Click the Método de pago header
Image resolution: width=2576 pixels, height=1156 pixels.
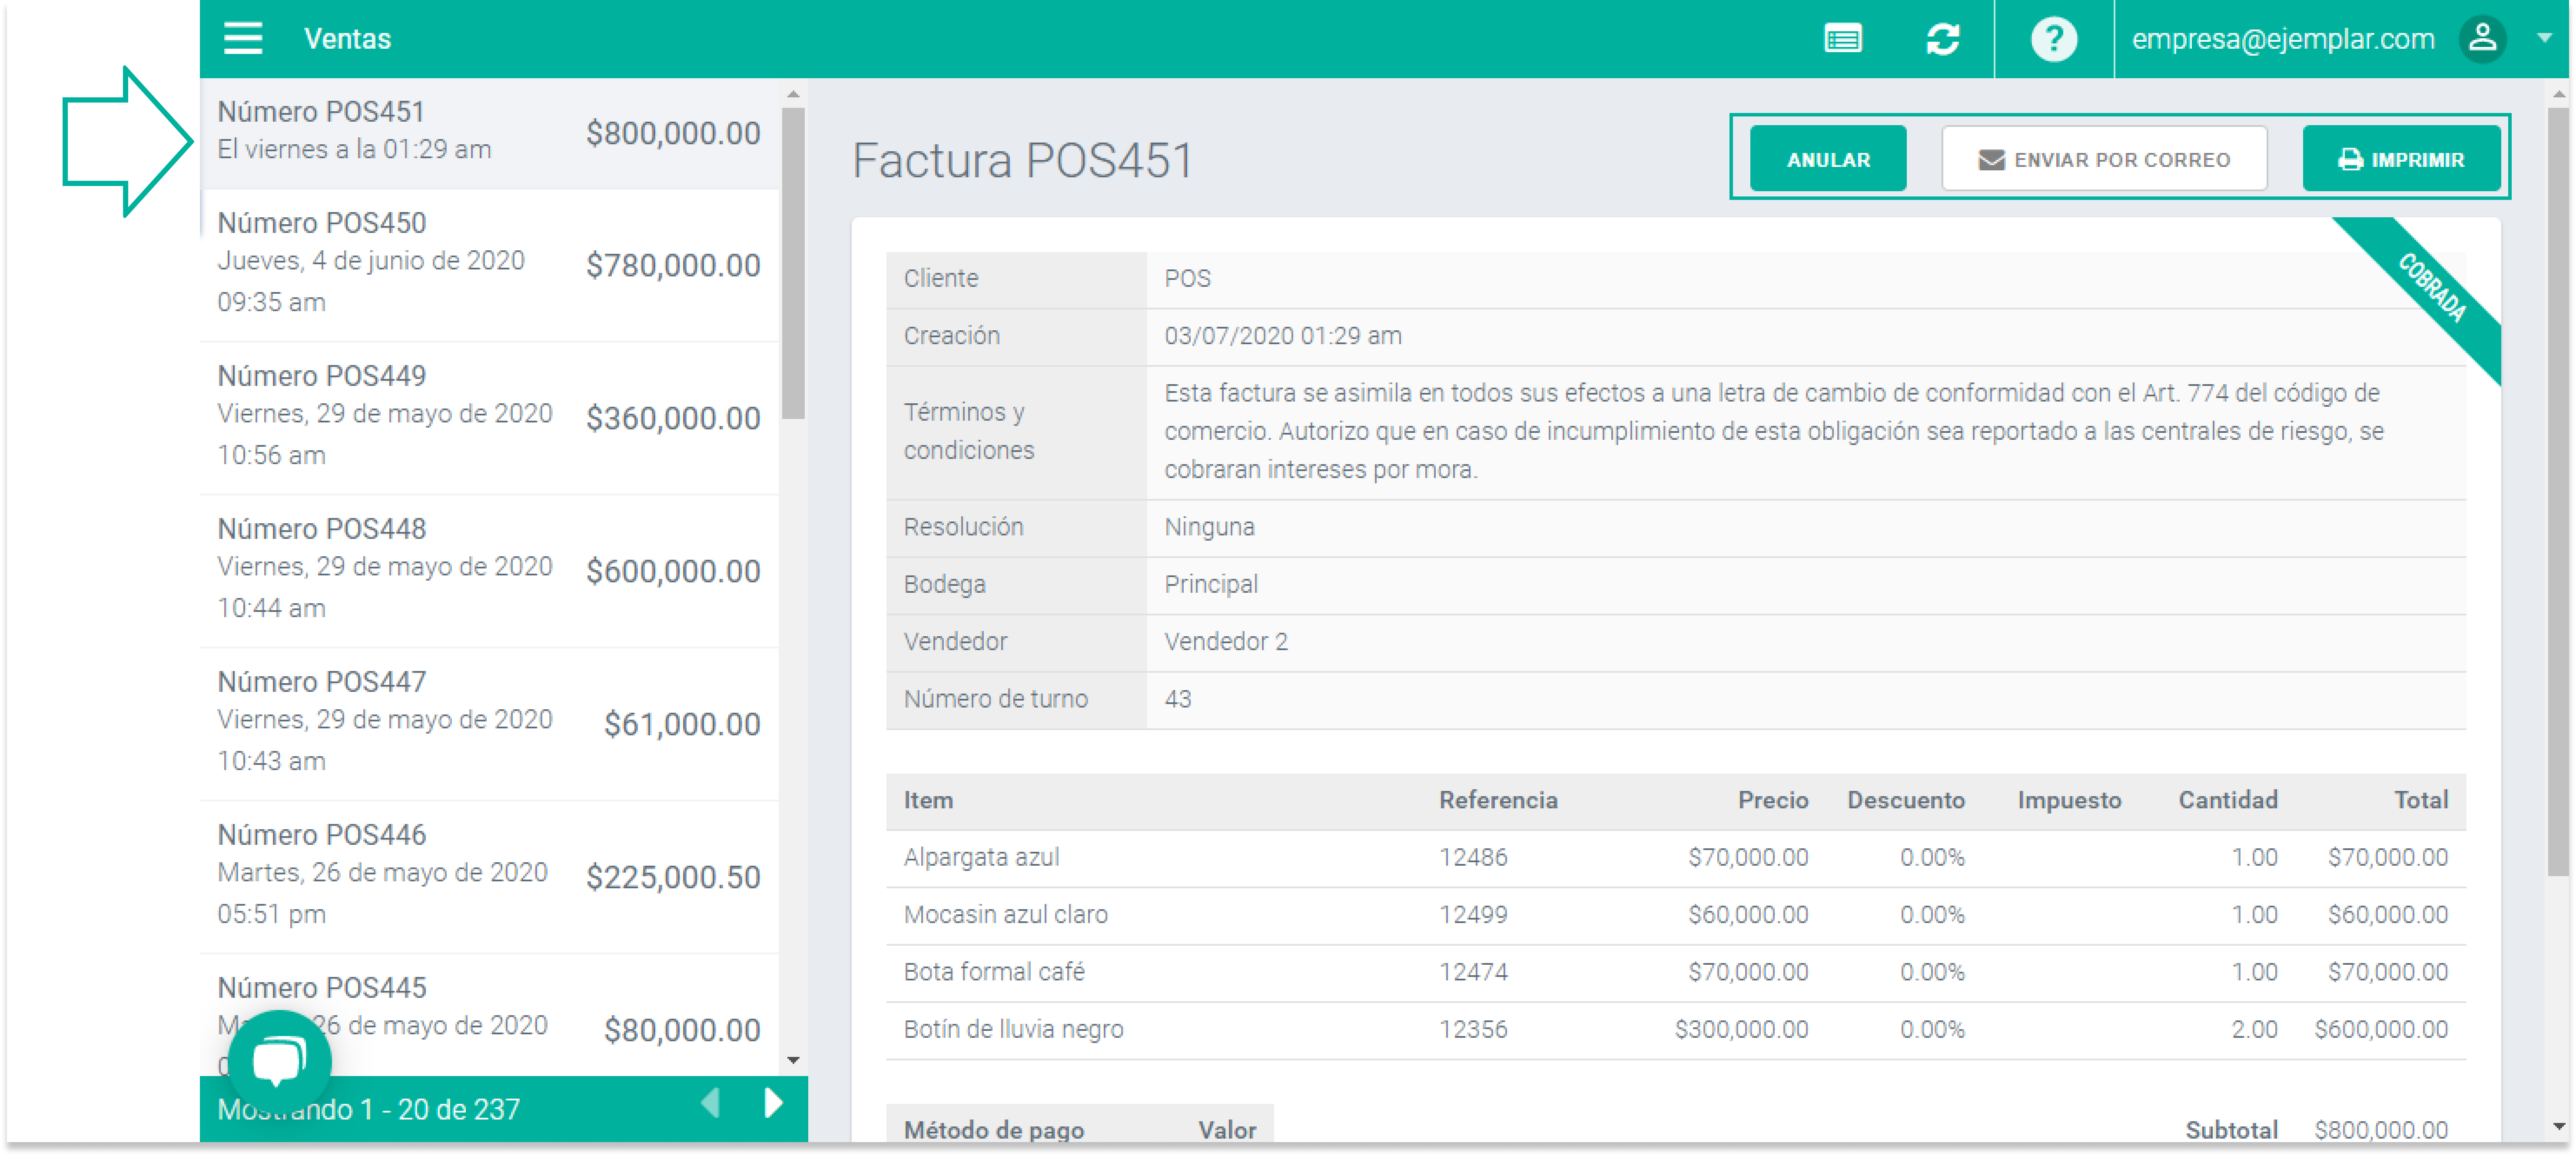click(x=994, y=1130)
